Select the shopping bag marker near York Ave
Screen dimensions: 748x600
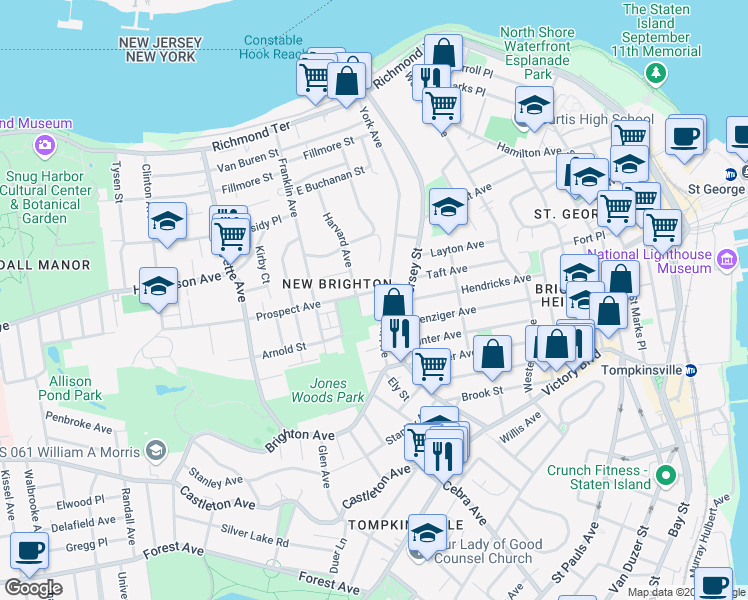coord(349,78)
